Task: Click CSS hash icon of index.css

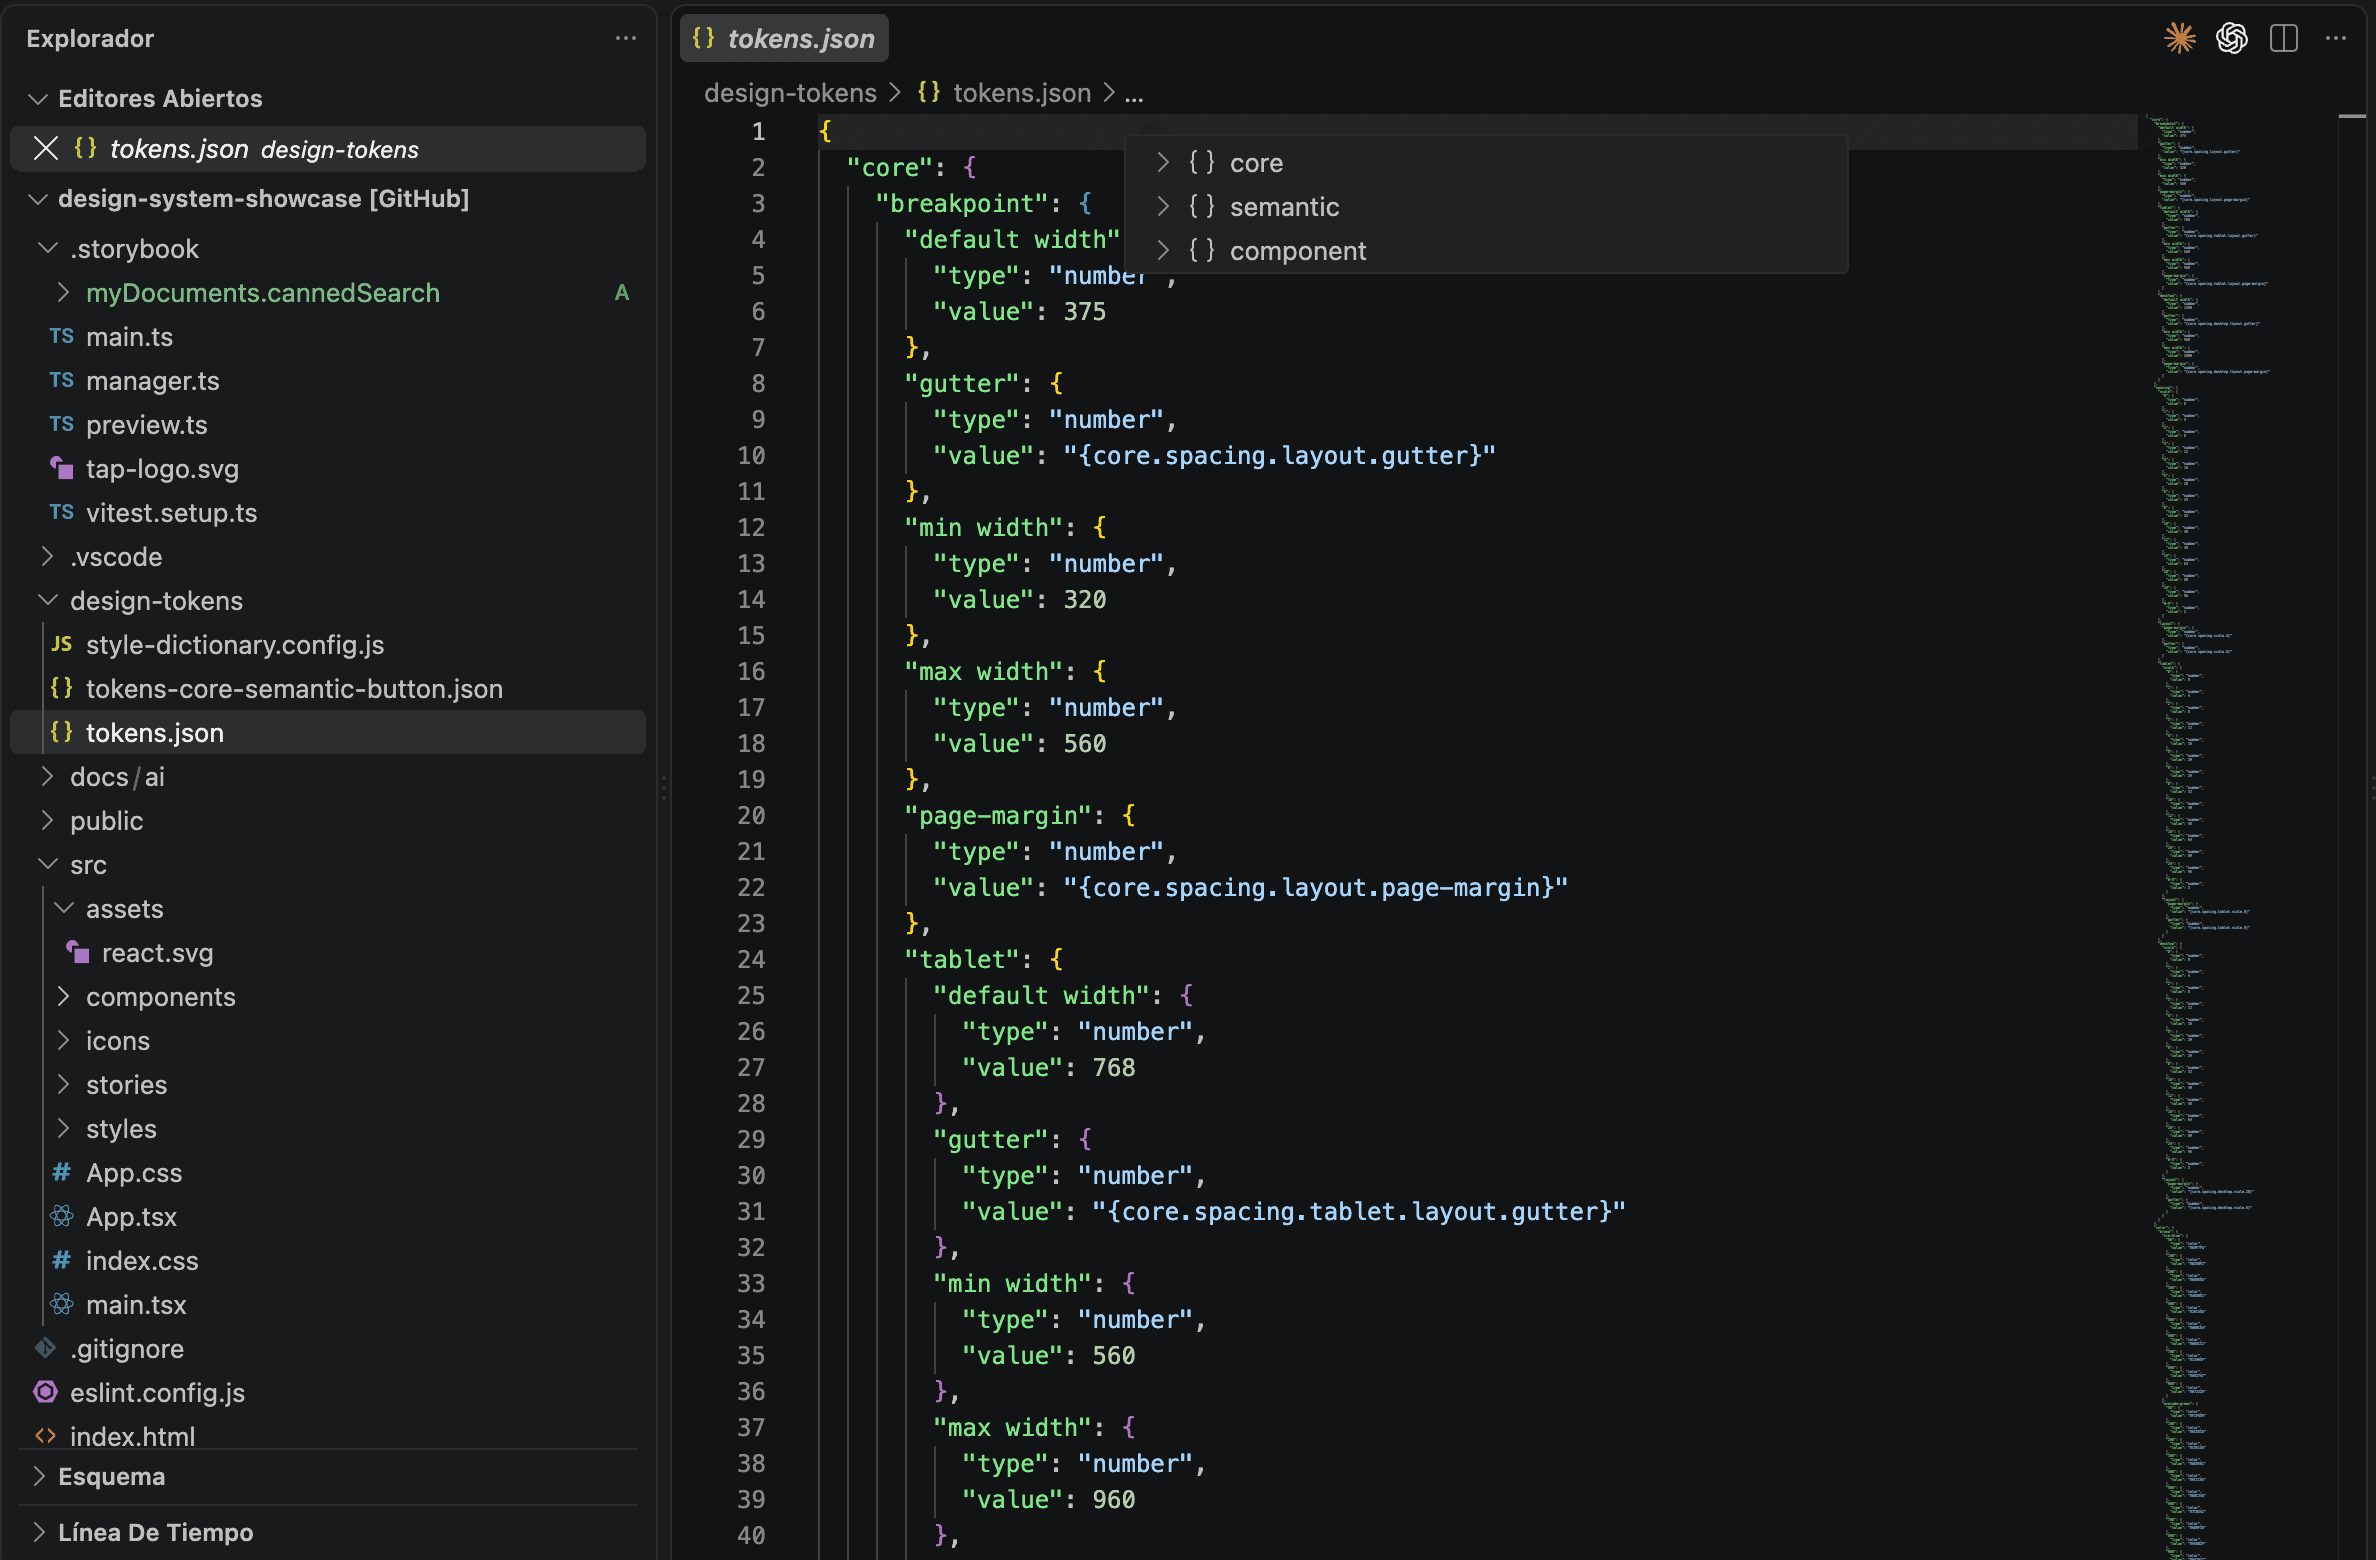Action: pyautogui.click(x=62, y=1260)
